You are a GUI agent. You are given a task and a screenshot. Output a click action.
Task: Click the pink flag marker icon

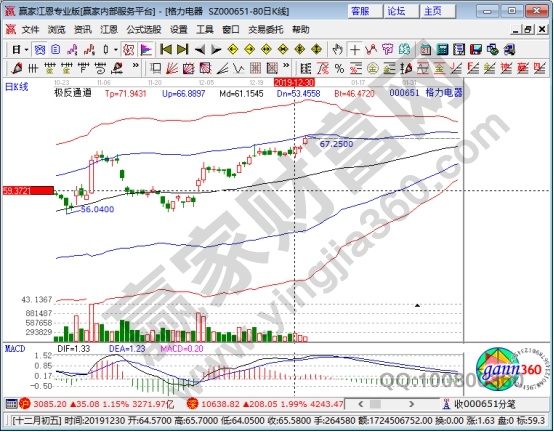click(x=146, y=50)
